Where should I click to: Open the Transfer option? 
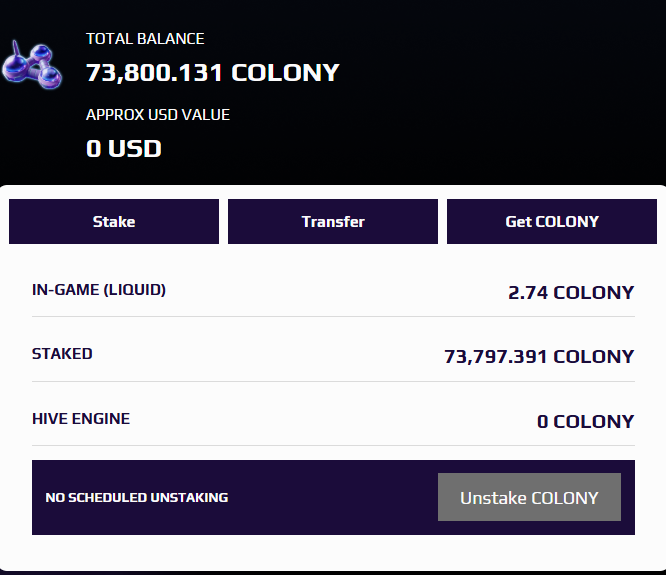pyautogui.click(x=333, y=222)
